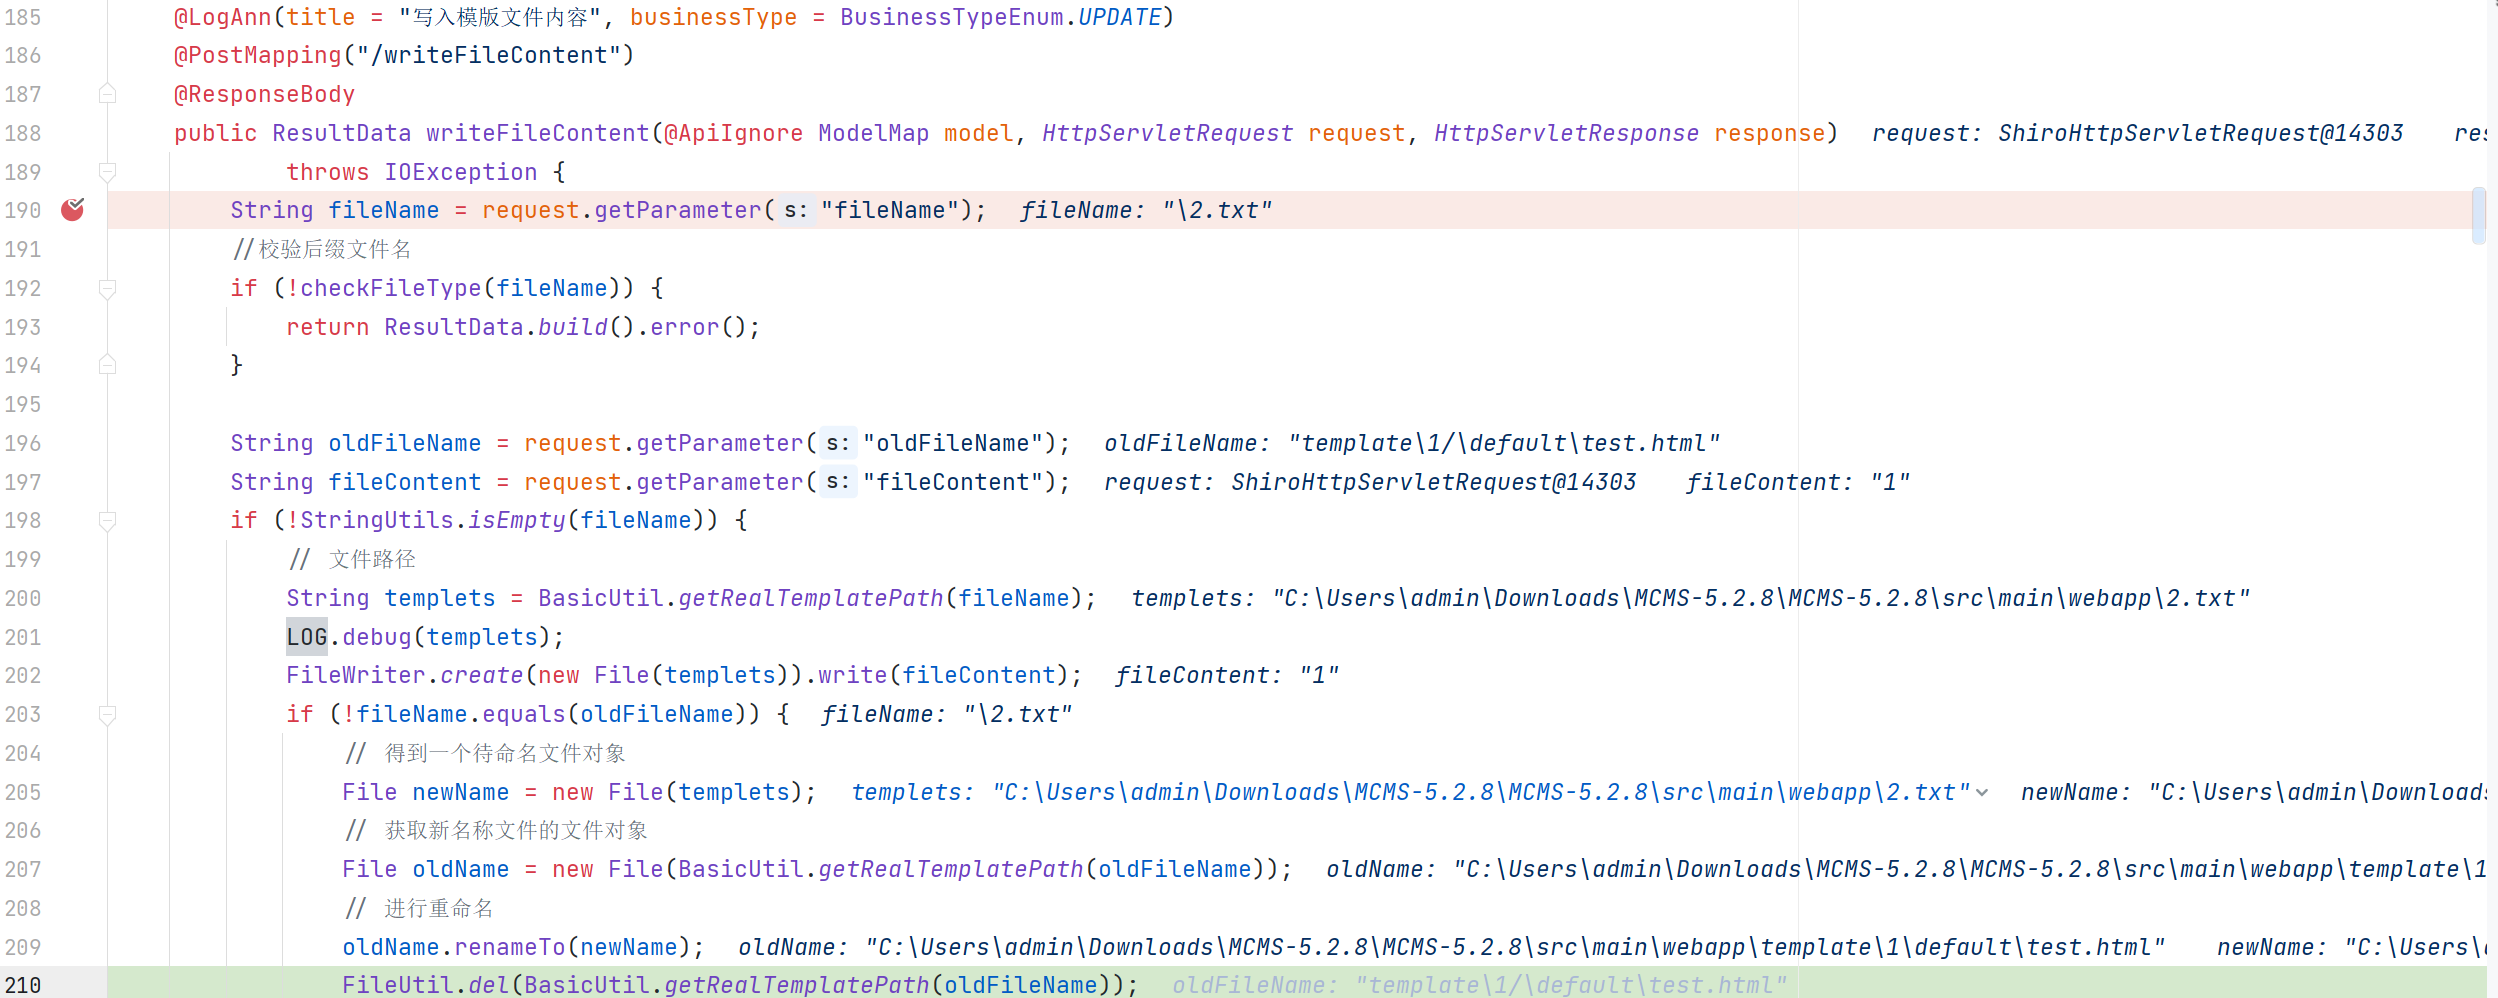2498x998 pixels.
Task: Click the highlighted LOG identifier on line 201
Action: point(307,637)
